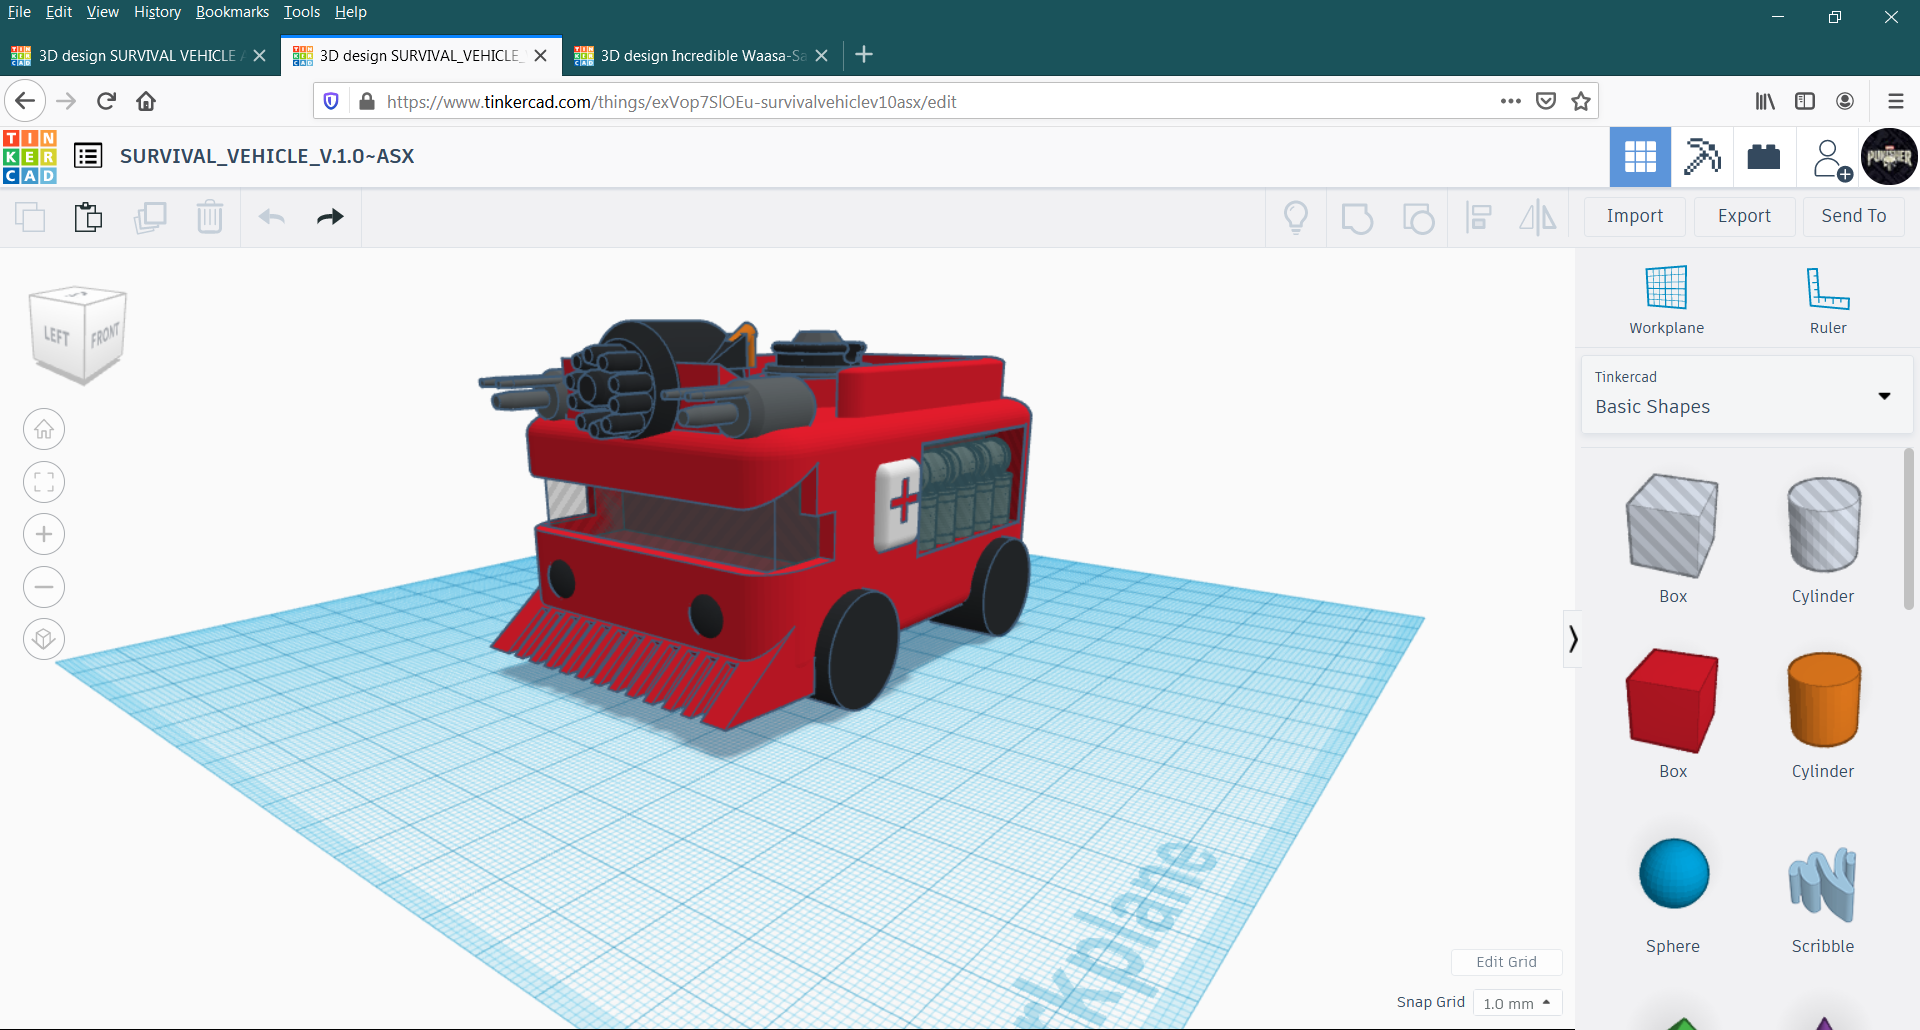
Task: Expand the Send To options
Action: tap(1853, 216)
